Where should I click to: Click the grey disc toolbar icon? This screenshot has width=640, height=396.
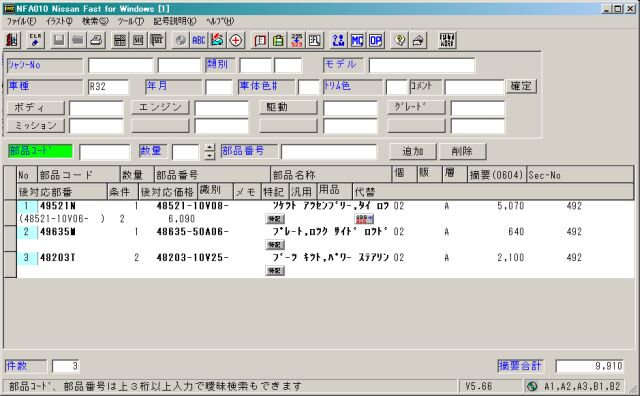(x=180, y=40)
